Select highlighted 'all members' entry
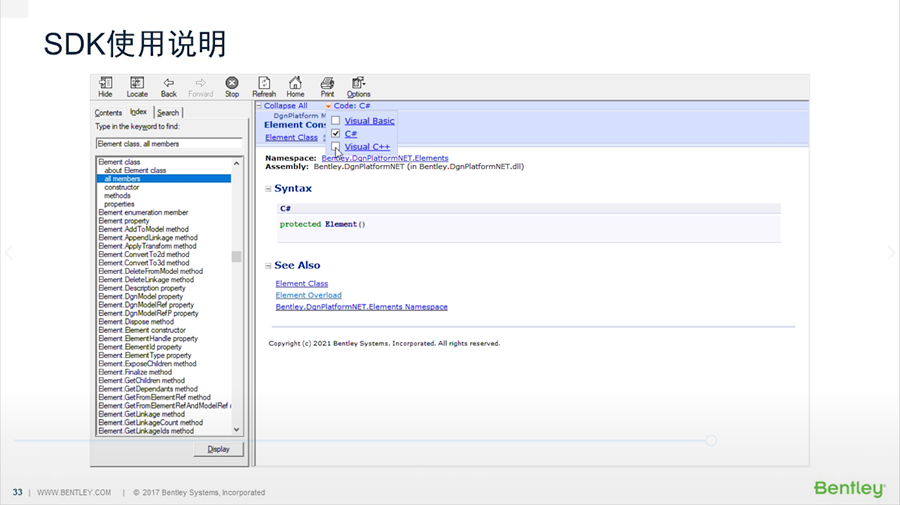 pyautogui.click(x=164, y=179)
